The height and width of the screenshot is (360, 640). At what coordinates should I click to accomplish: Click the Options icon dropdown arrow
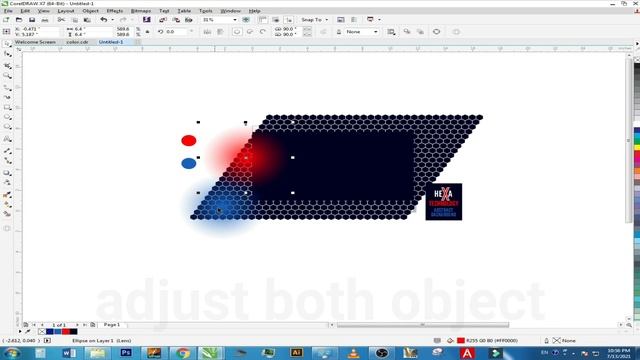pos(379,20)
